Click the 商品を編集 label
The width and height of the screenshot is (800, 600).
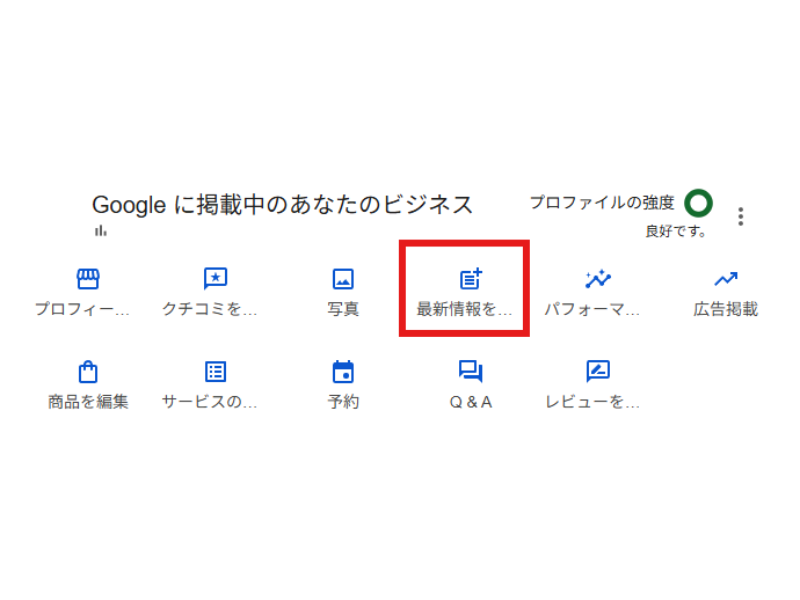click(x=88, y=402)
